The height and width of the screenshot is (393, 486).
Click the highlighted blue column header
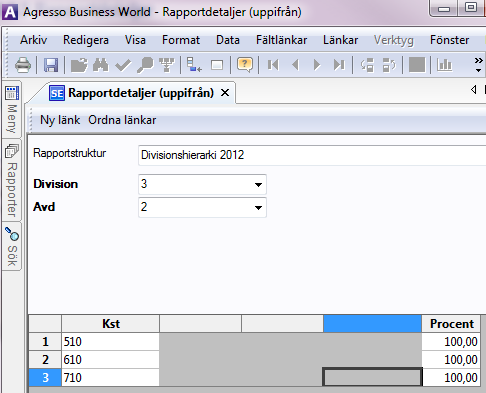(372, 324)
